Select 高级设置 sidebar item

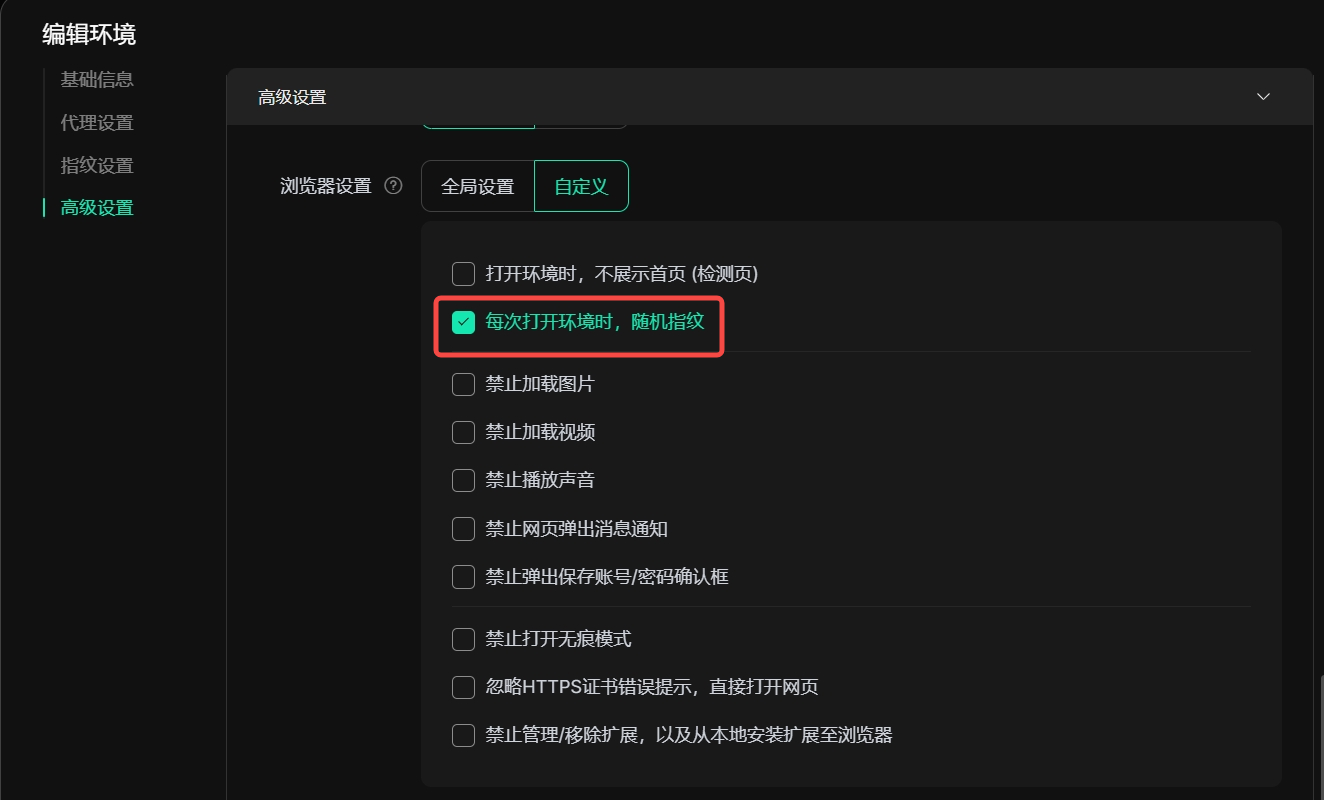97,208
